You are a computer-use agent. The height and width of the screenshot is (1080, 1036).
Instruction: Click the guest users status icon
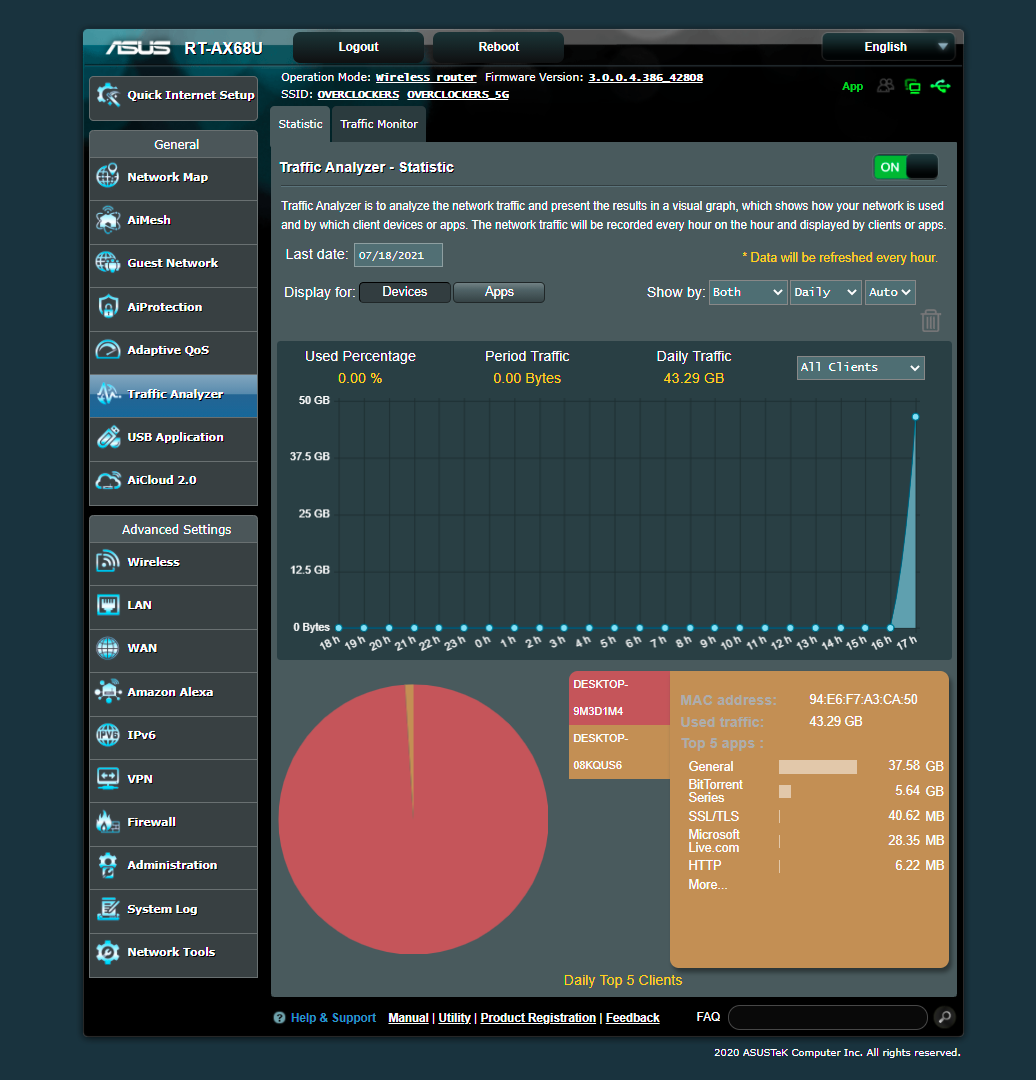pyautogui.click(x=886, y=86)
